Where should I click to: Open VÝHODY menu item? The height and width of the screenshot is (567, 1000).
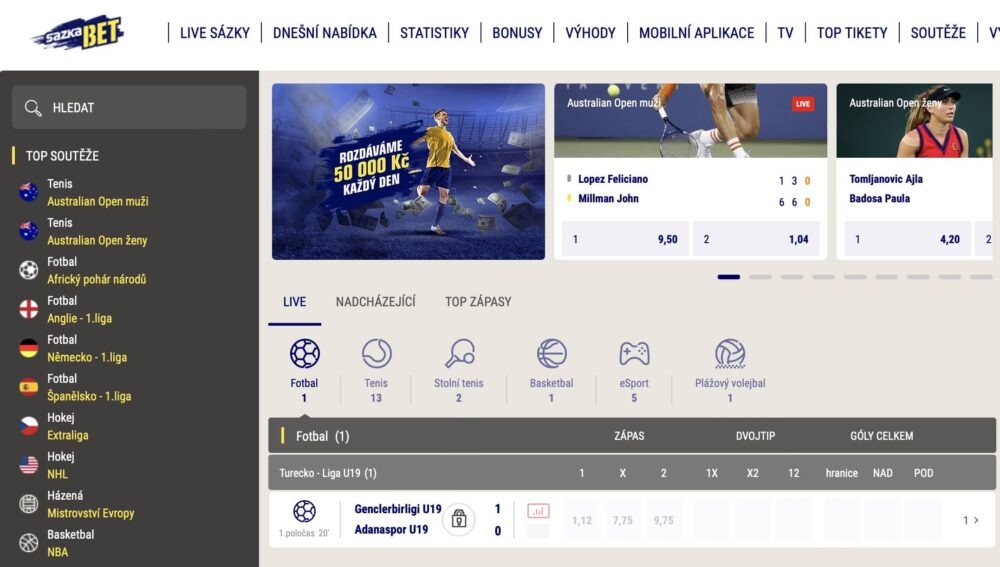tap(591, 33)
